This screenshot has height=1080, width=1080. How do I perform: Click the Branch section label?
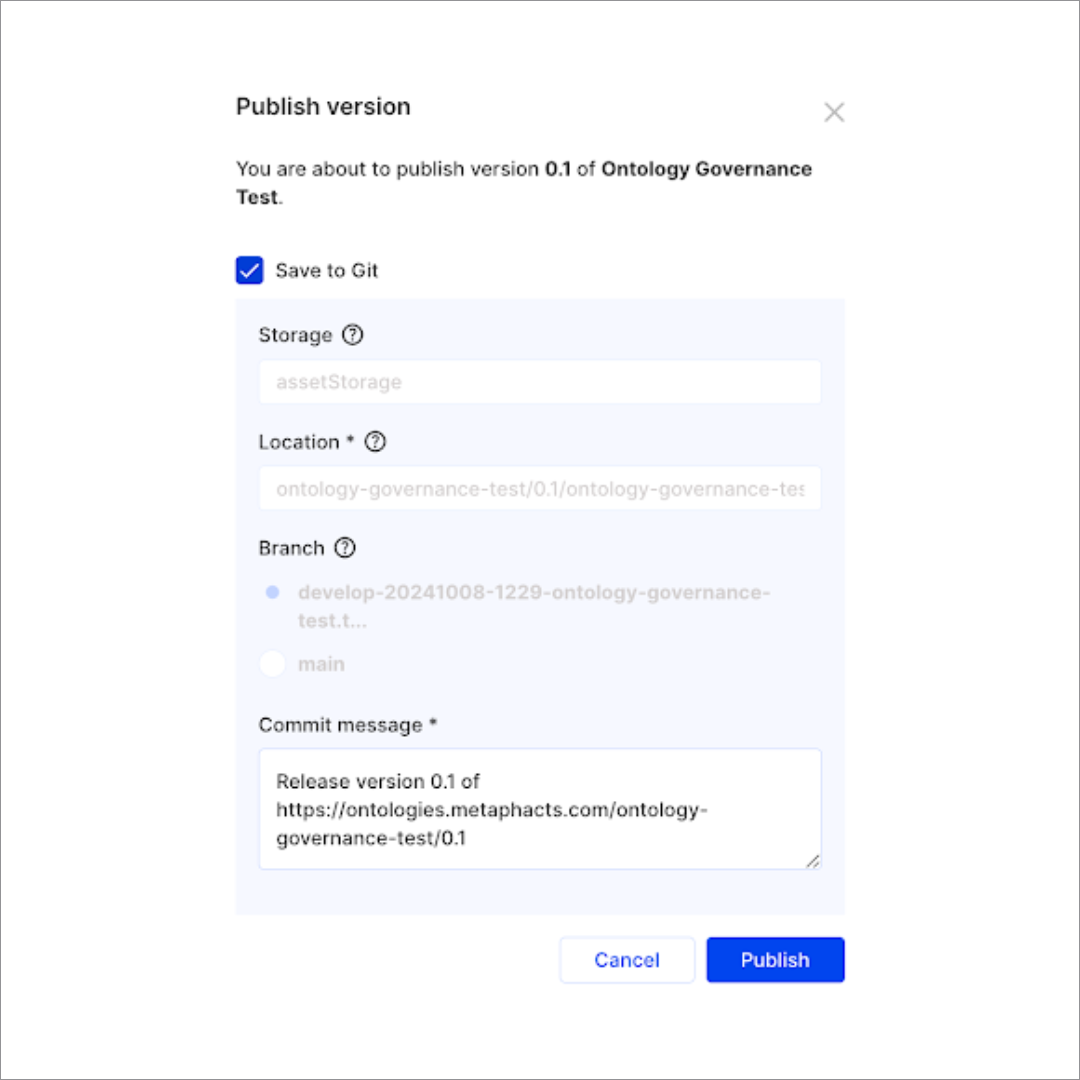click(291, 548)
